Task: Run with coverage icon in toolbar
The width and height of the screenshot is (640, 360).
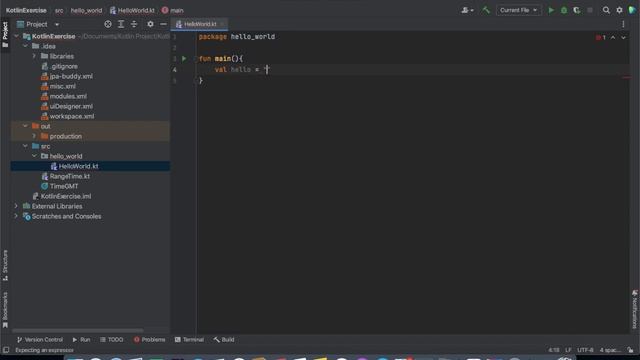Action: point(576,10)
